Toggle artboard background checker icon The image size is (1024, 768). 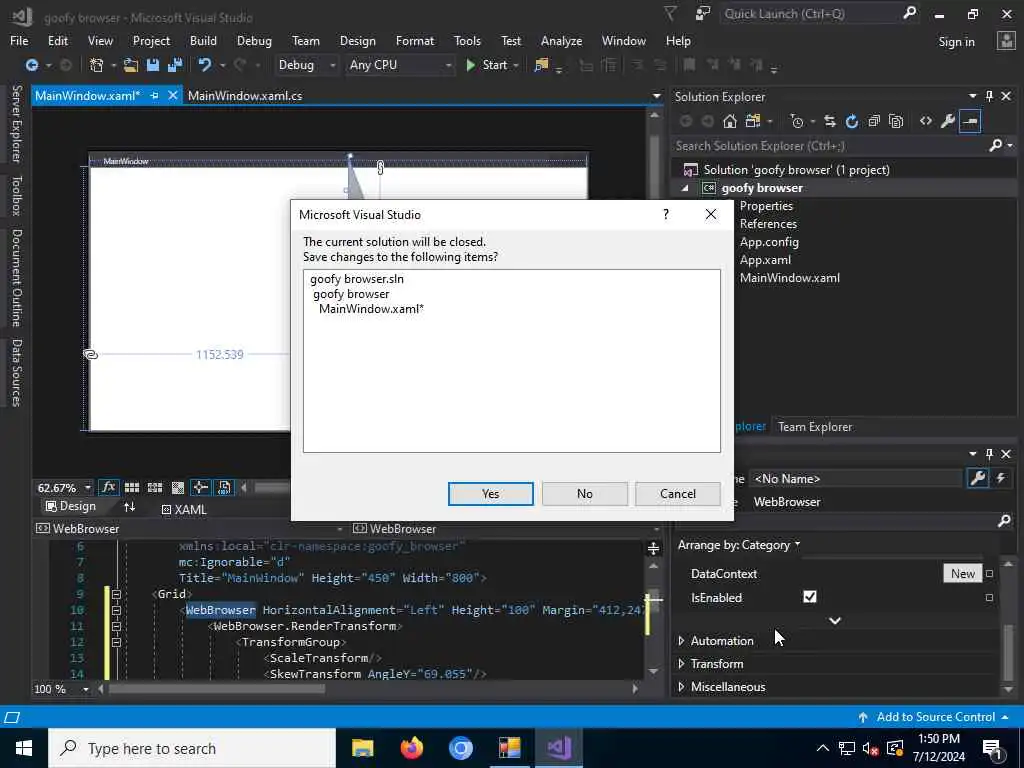pyautogui.click(x=178, y=487)
